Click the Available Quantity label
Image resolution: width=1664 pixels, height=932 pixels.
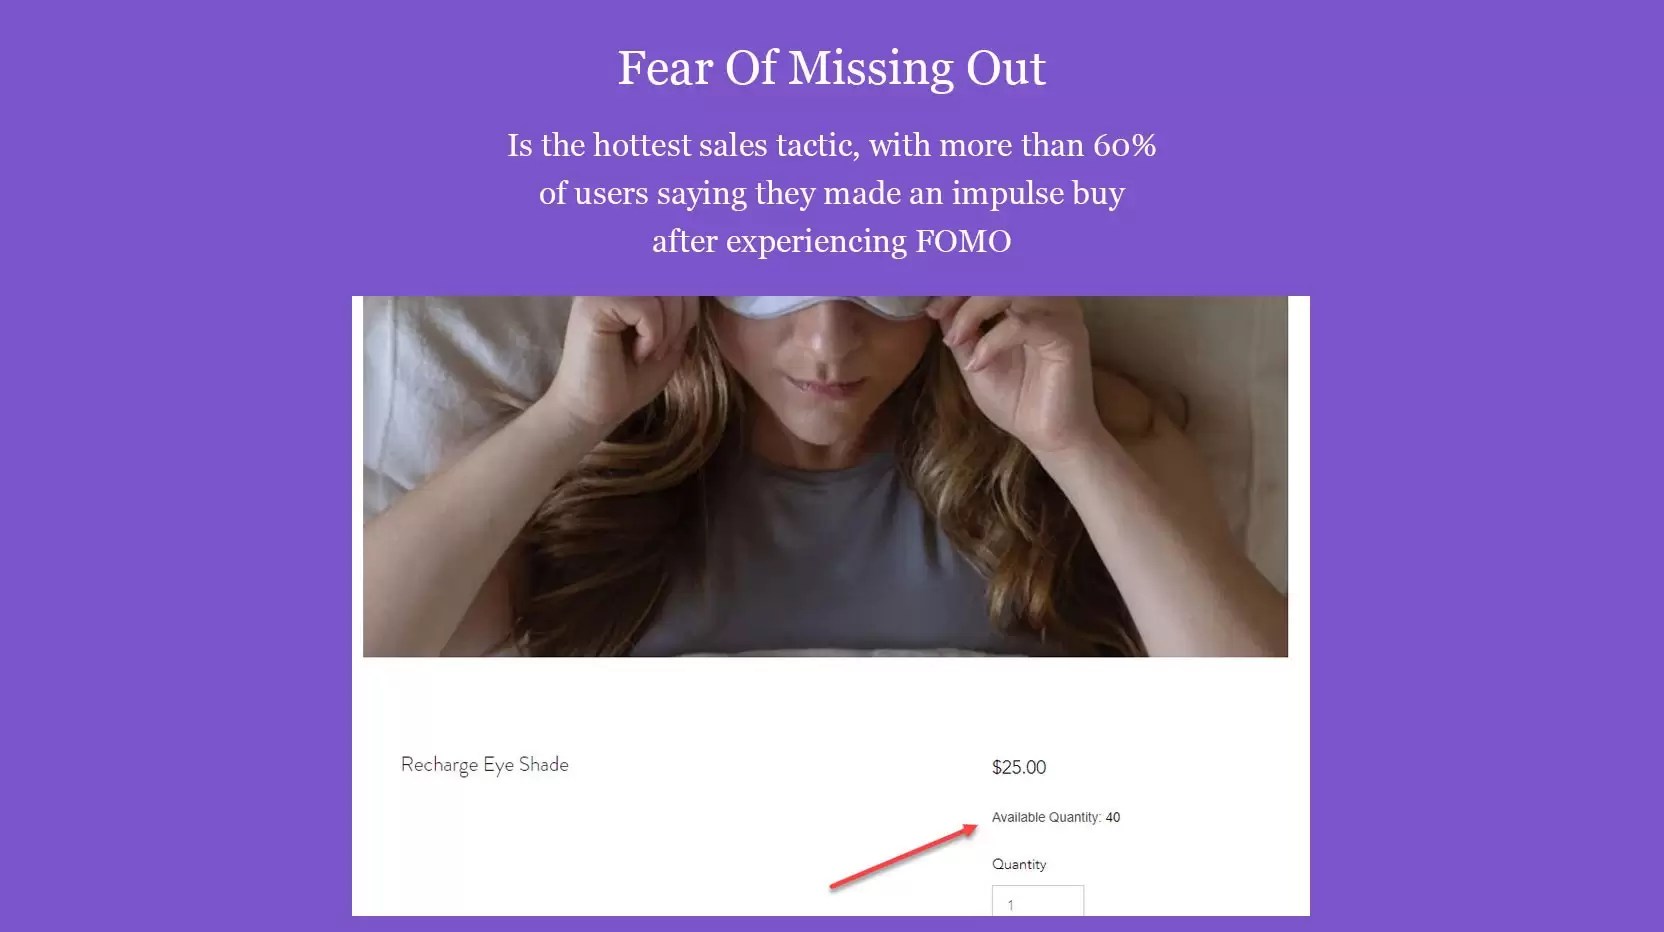[x=1046, y=817]
